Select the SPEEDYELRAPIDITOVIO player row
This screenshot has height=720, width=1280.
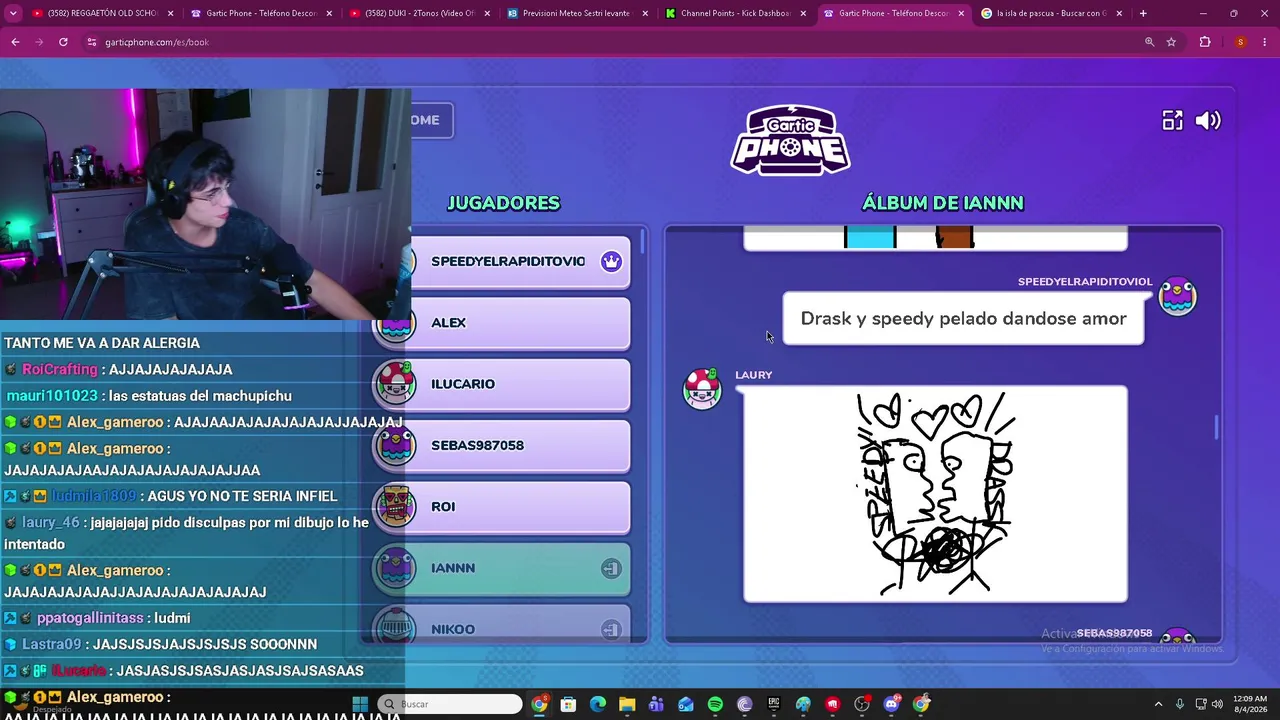(x=518, y=262)
